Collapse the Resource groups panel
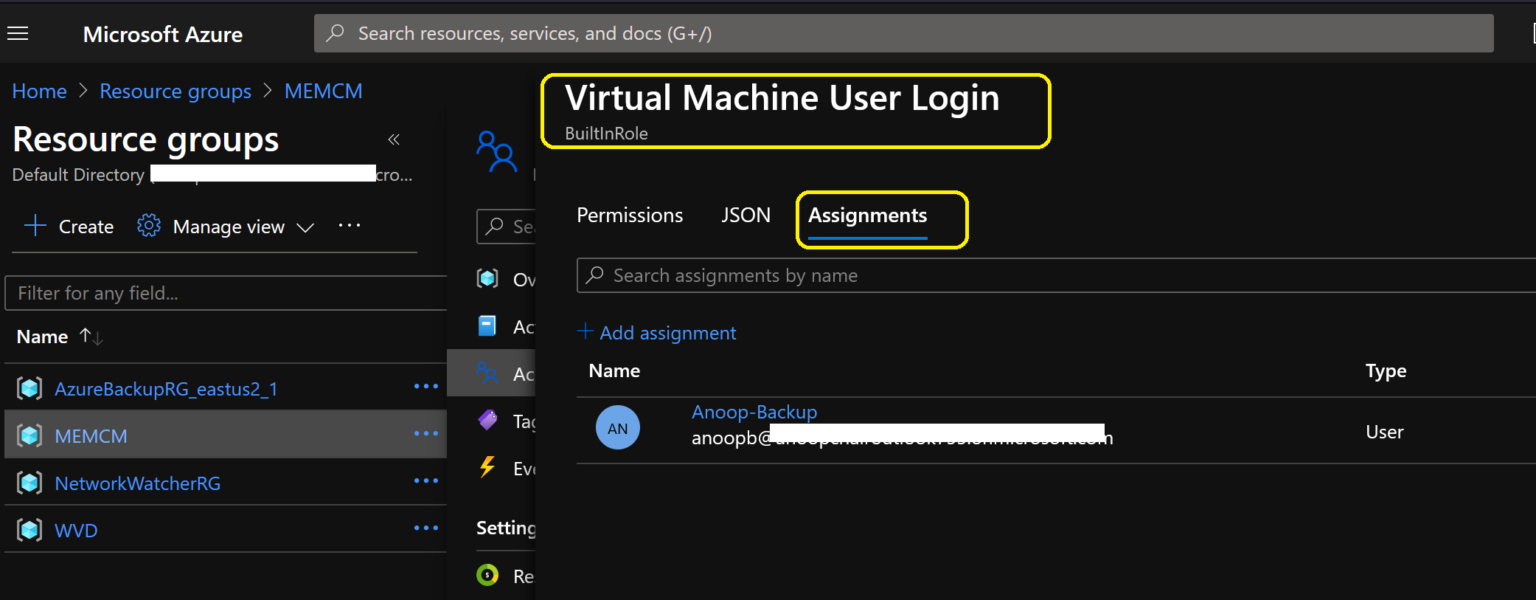This screenshot has height=600, width=1536. click(394, 140)
